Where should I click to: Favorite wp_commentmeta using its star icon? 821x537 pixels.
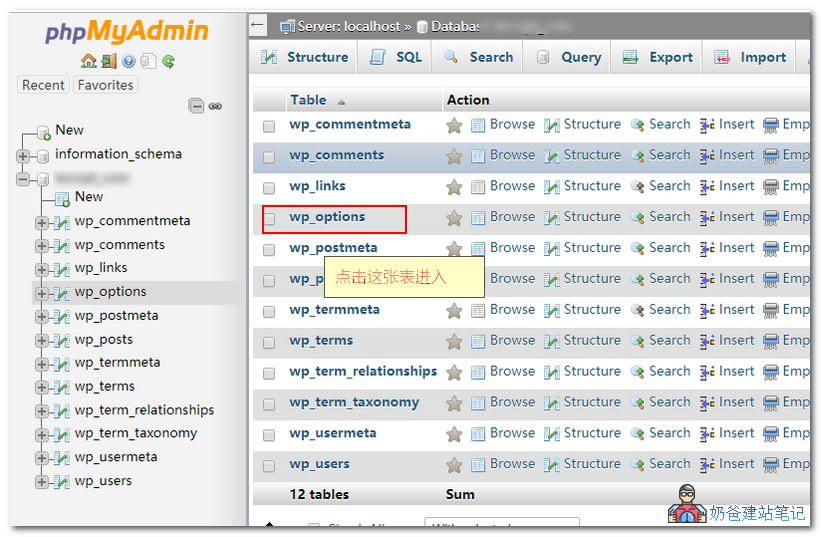(454, 125)
